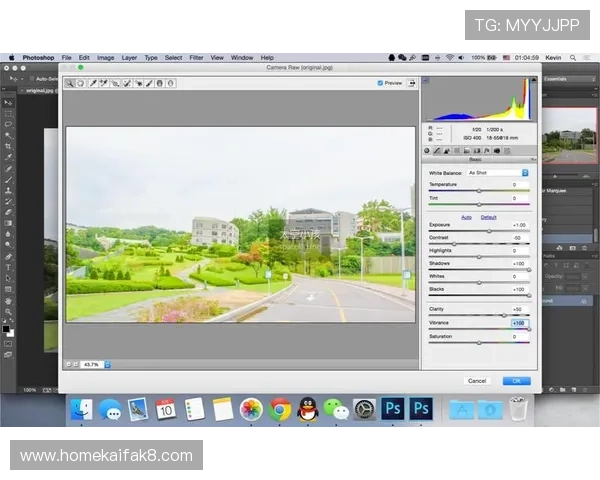
Task: Open the Filter menu
Action: [x=196, y=58]
